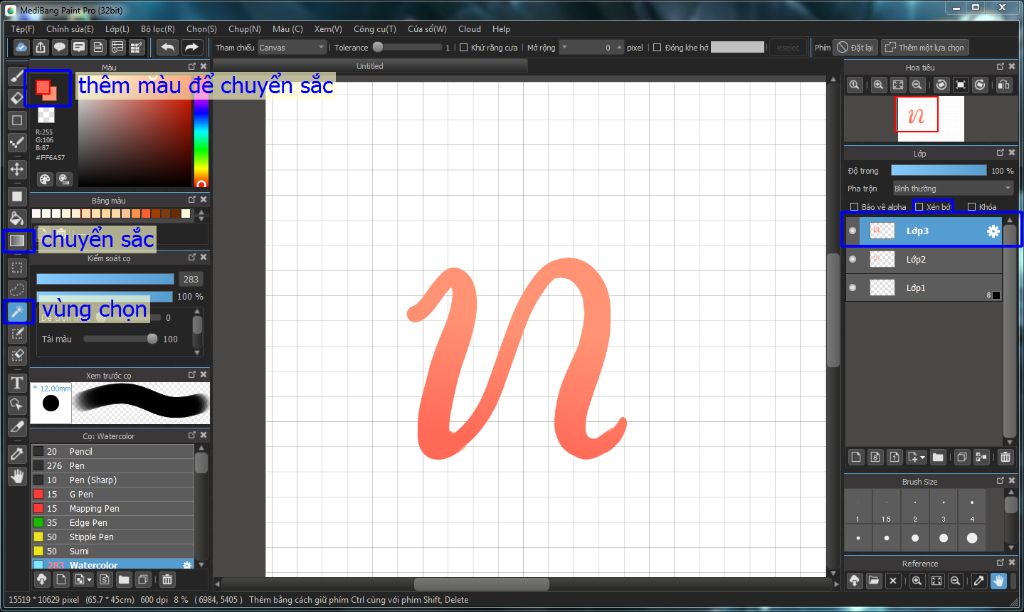1024x612 pixels.
Task: Open the Chỉnh sửa(E) menu
Action: point(69,29)
